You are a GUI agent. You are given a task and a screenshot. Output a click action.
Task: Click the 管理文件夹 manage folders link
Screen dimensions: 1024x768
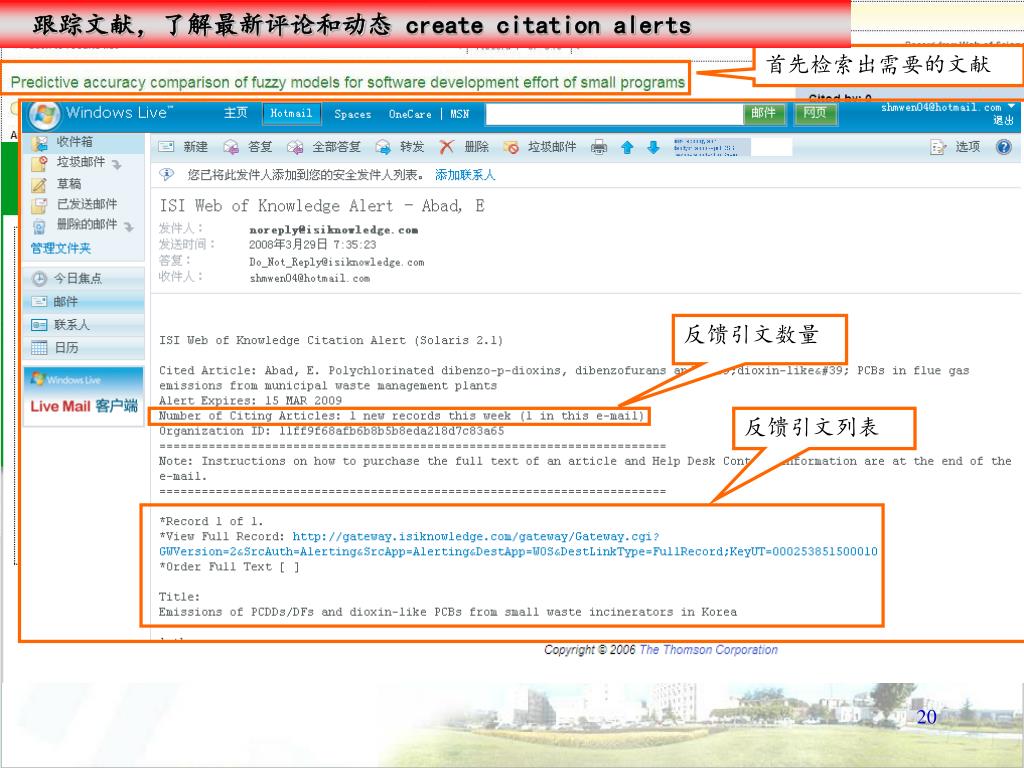pyautogui.click(x=61, y=248)
